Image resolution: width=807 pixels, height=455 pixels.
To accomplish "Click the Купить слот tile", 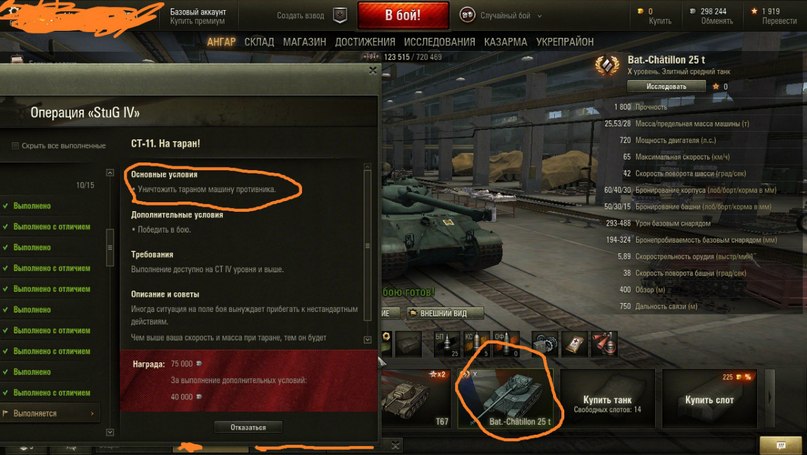I will [x=709, y=398].
